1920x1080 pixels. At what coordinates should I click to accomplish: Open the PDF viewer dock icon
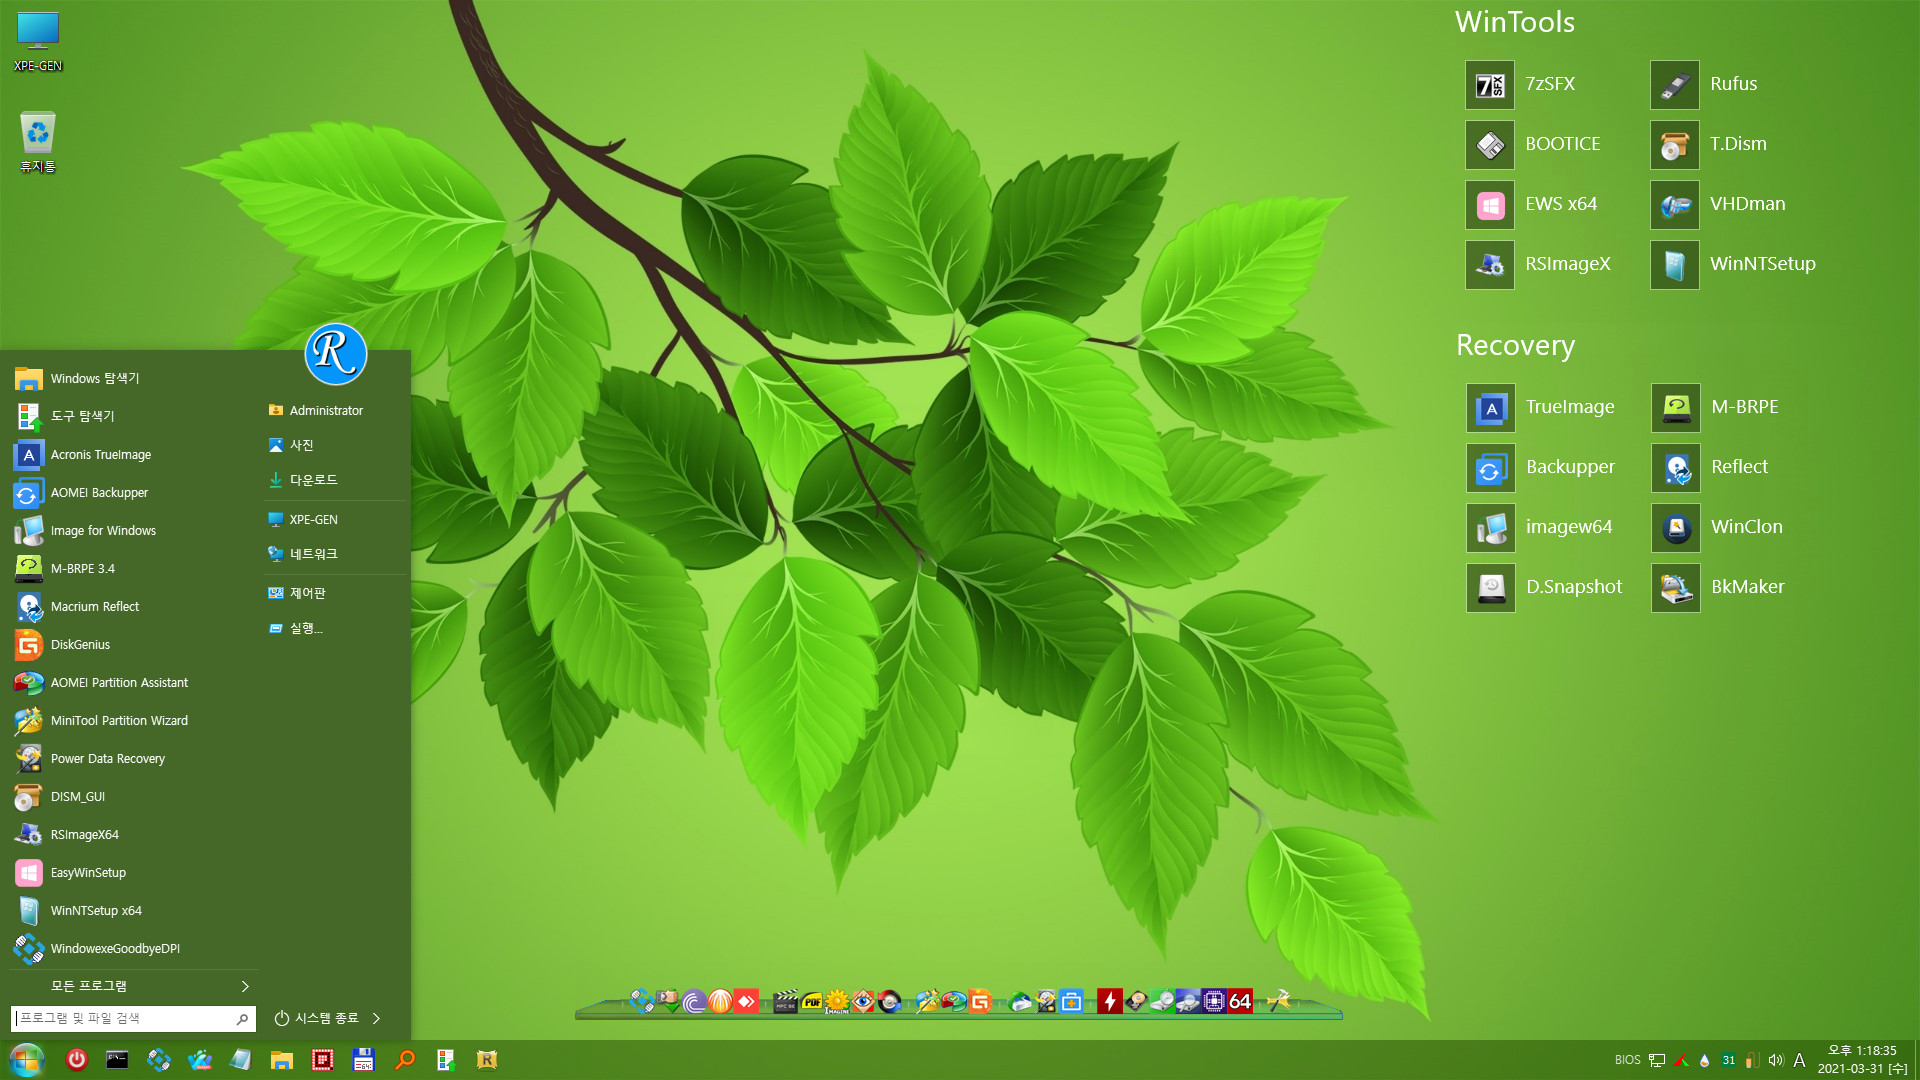[x=812, y=1001]
